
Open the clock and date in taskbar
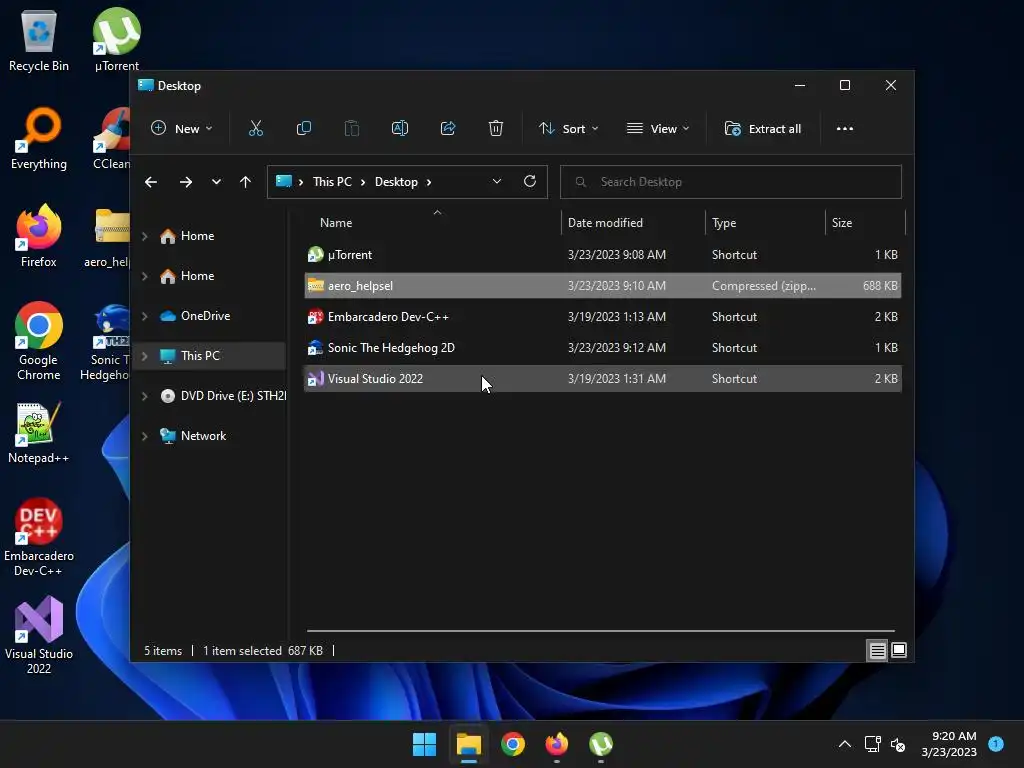949,744
